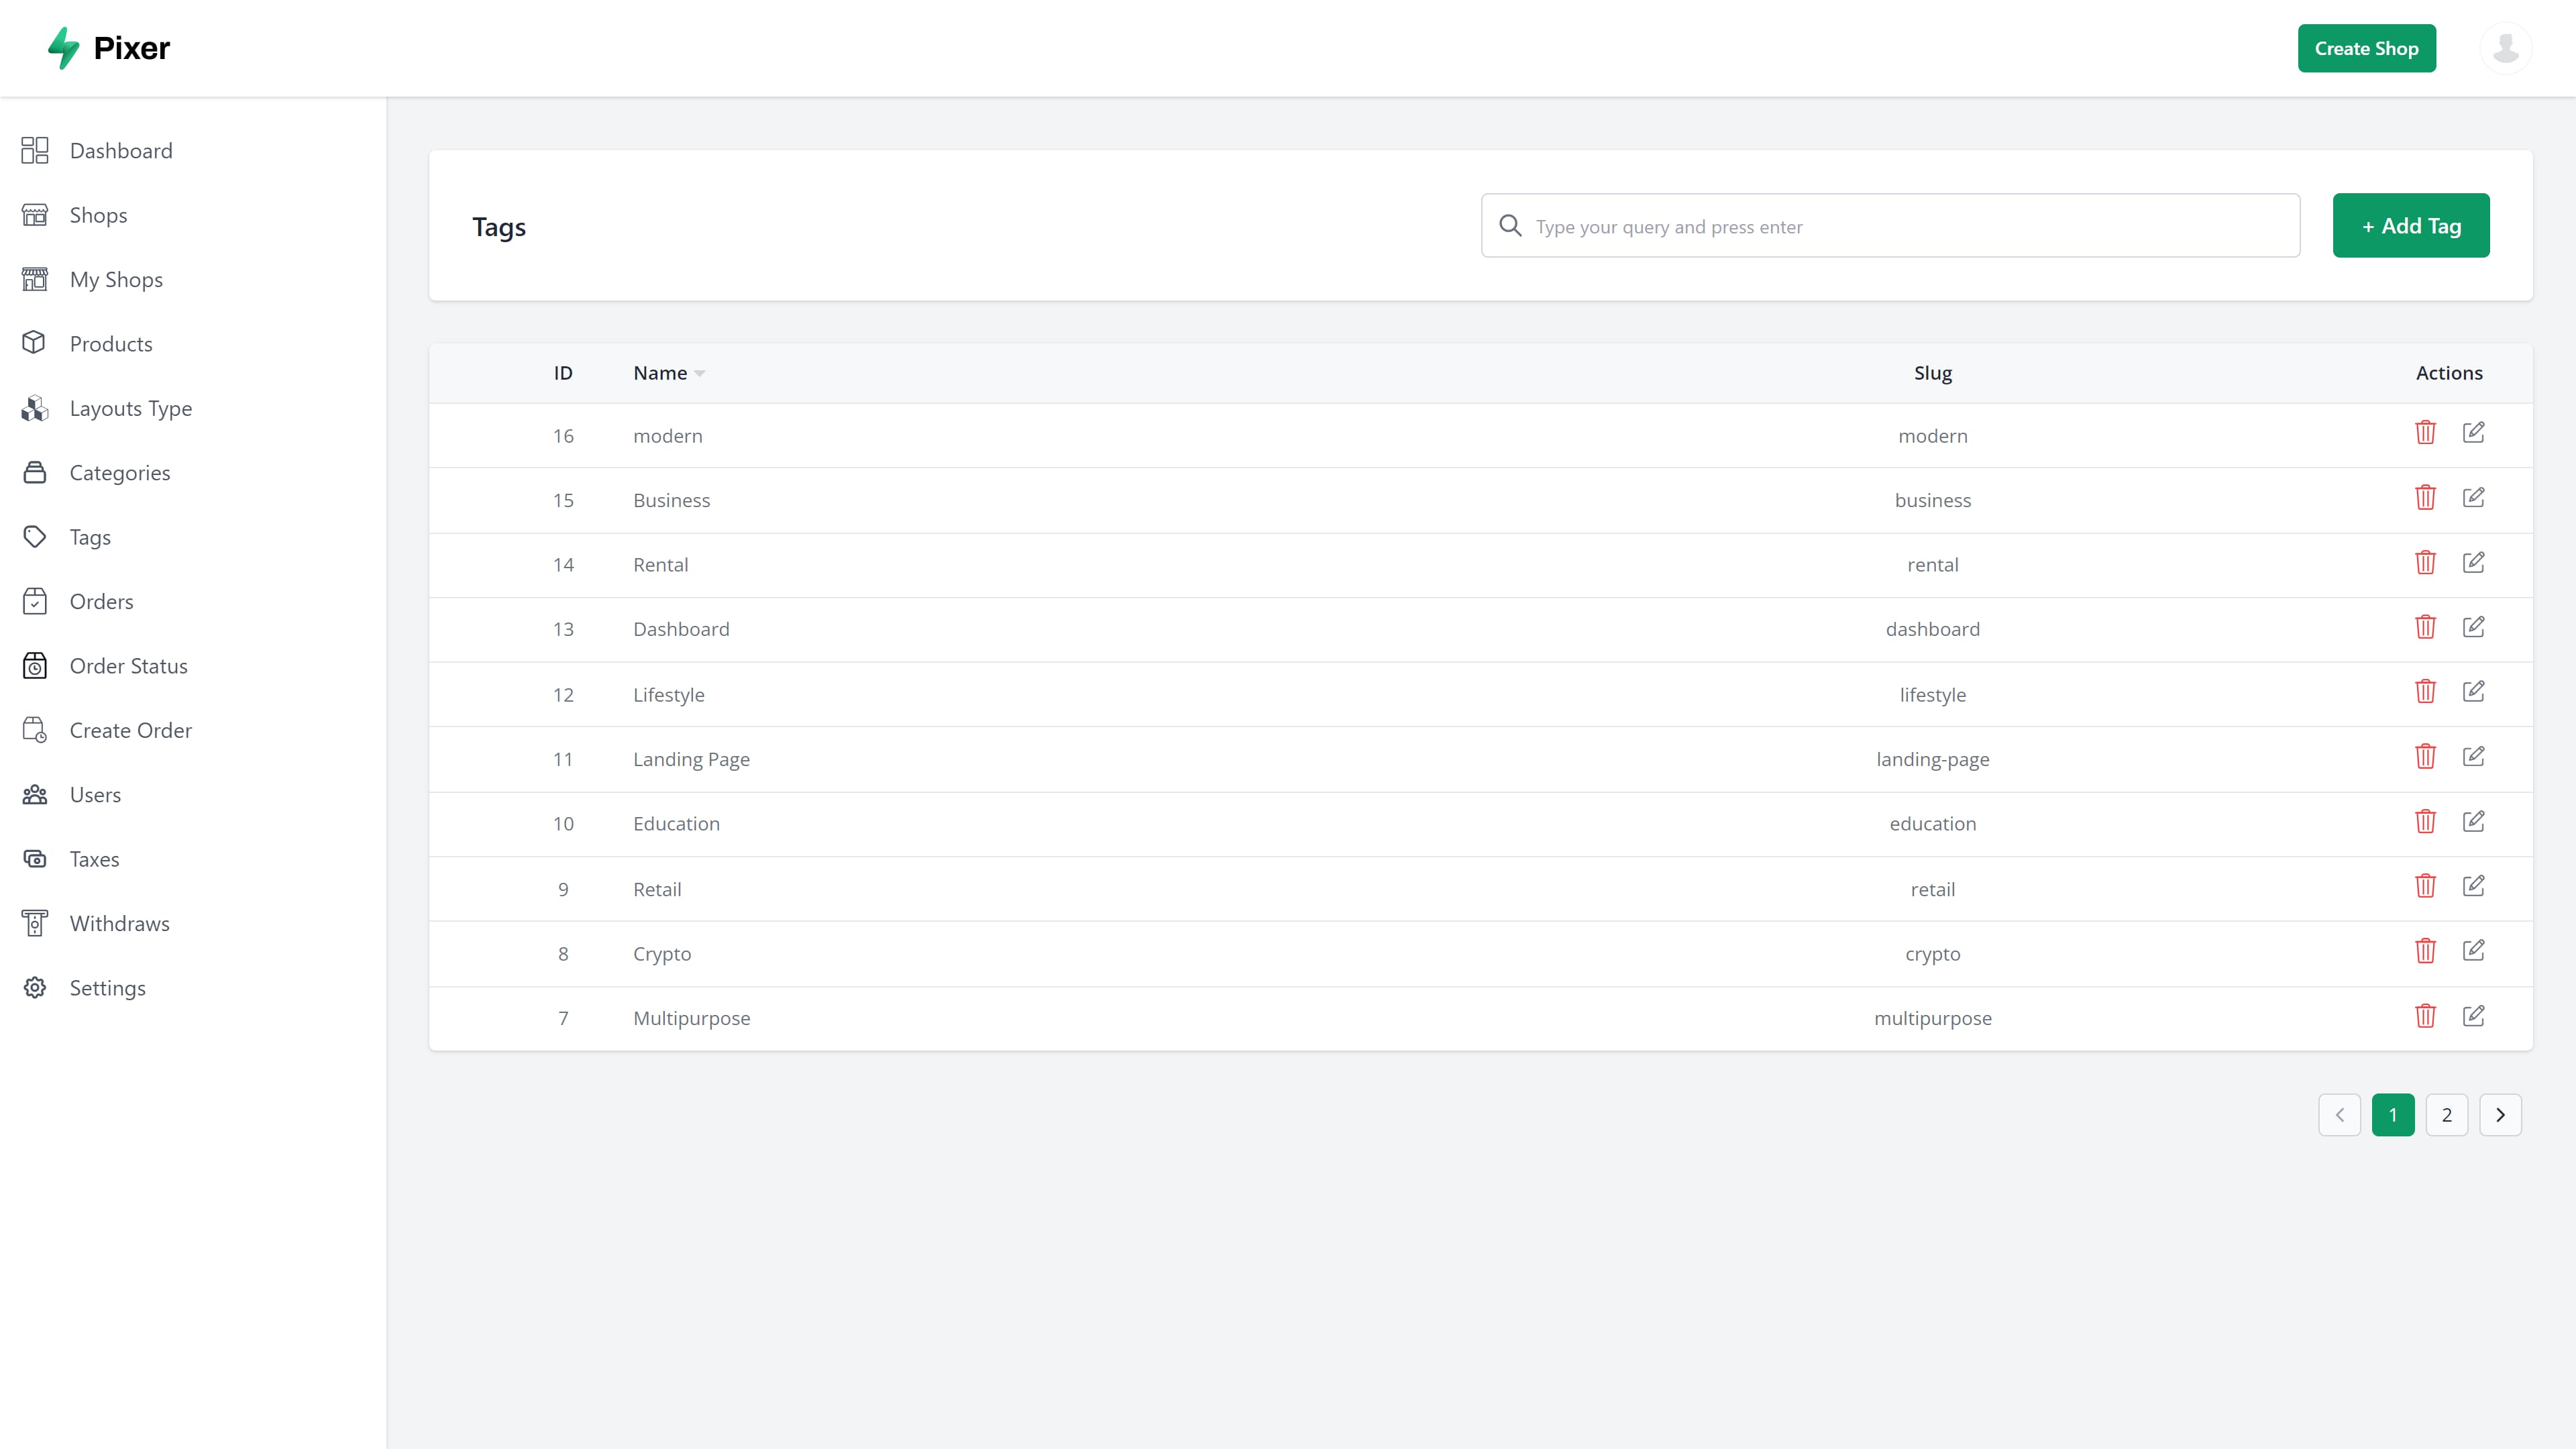
Task: Click the Create Shop button
Action: point(2367,47)
